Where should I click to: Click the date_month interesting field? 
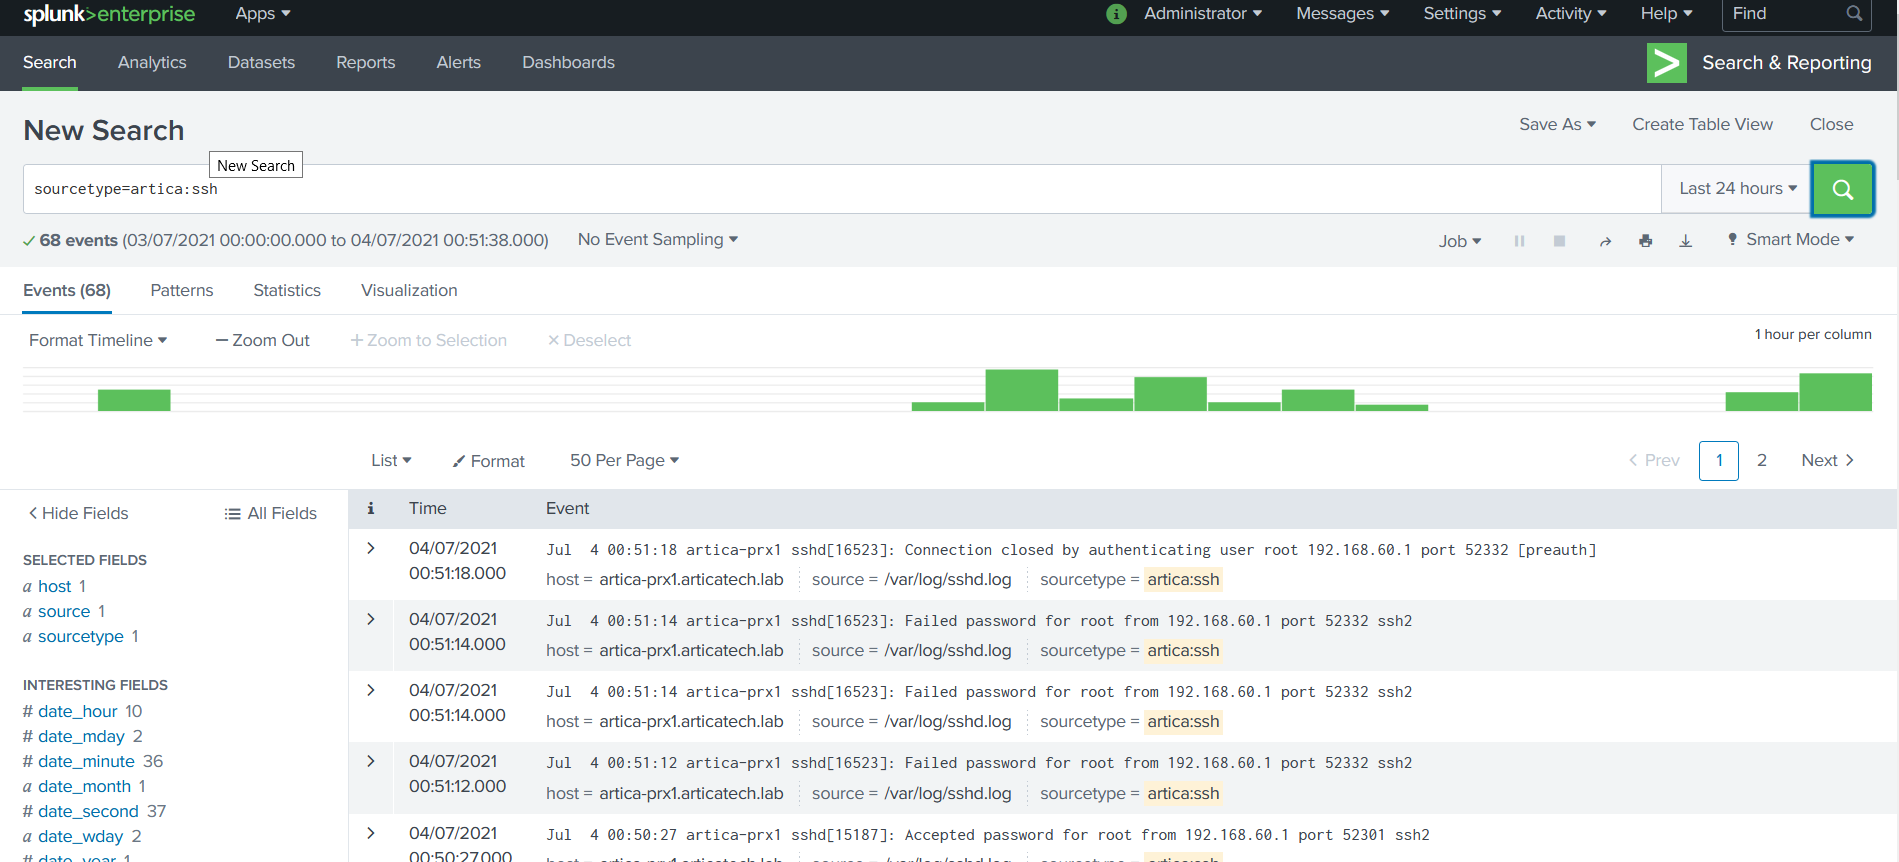click(84, 787)
